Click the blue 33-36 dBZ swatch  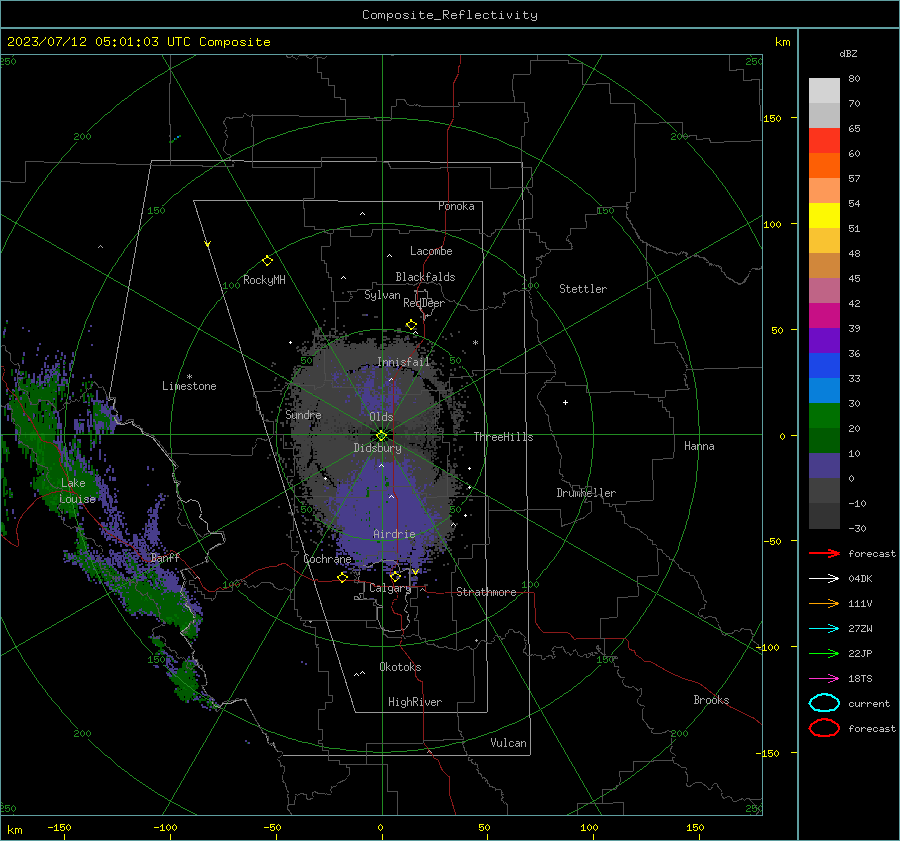click(824, 365)
